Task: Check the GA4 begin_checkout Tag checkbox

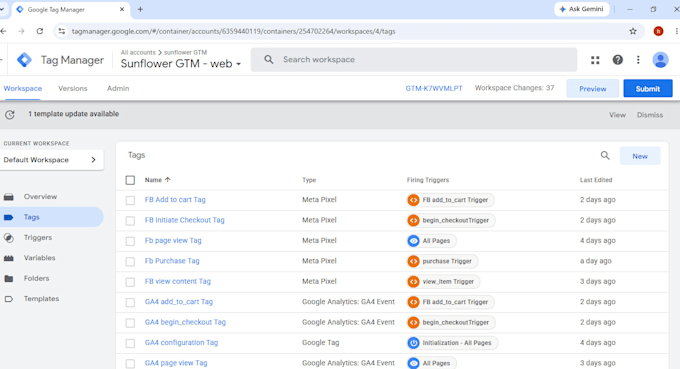Action: 130,323
